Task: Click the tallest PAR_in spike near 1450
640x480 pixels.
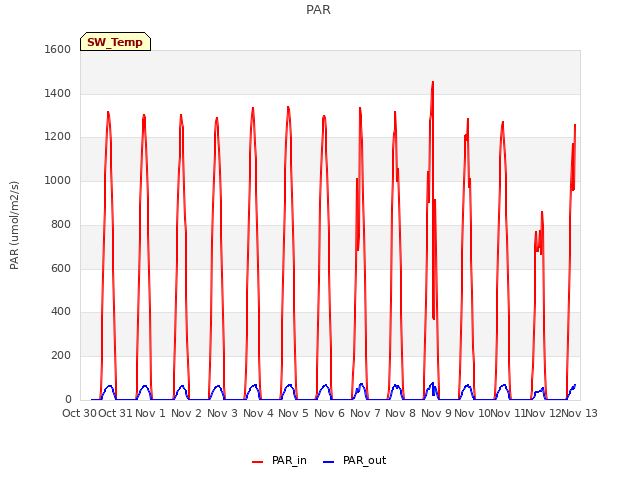Action: pyautogui.click(x=433, y=83)
